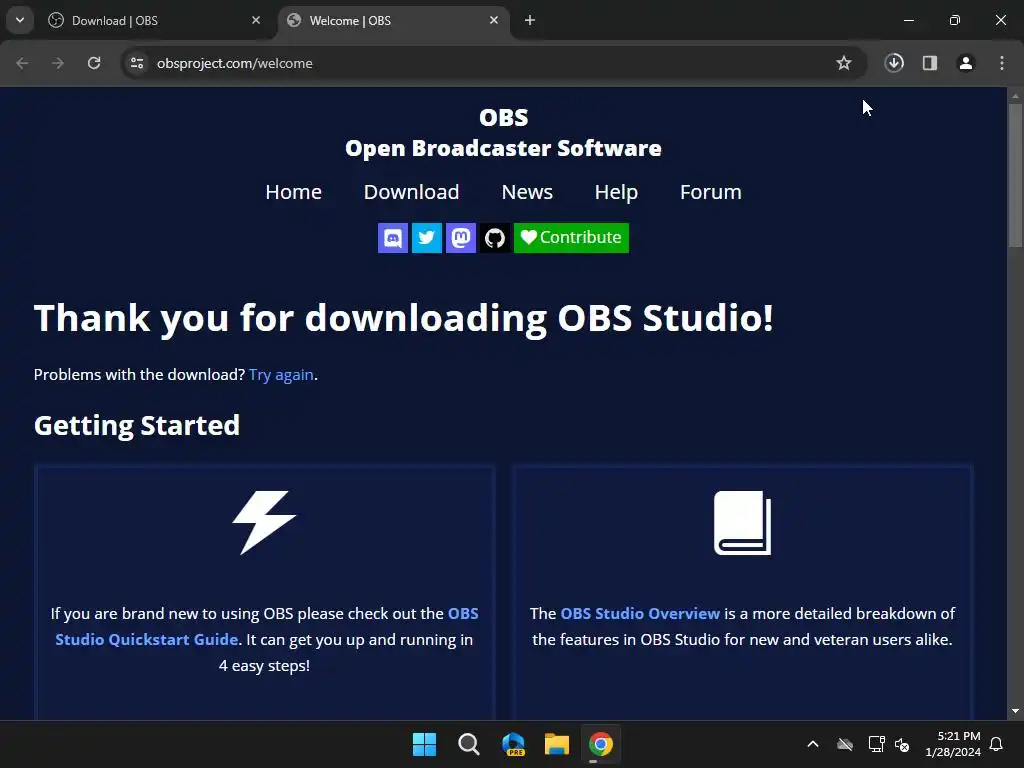This screenshot has width=1024, height=768.
Task: Reload the page
Action: click(x=94, y=63)
